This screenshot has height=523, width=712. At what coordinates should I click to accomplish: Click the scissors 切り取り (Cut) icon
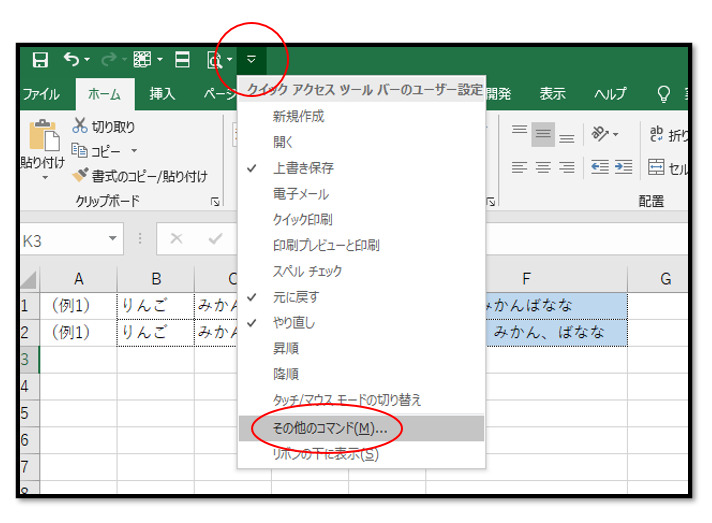(x=81, y=127)
